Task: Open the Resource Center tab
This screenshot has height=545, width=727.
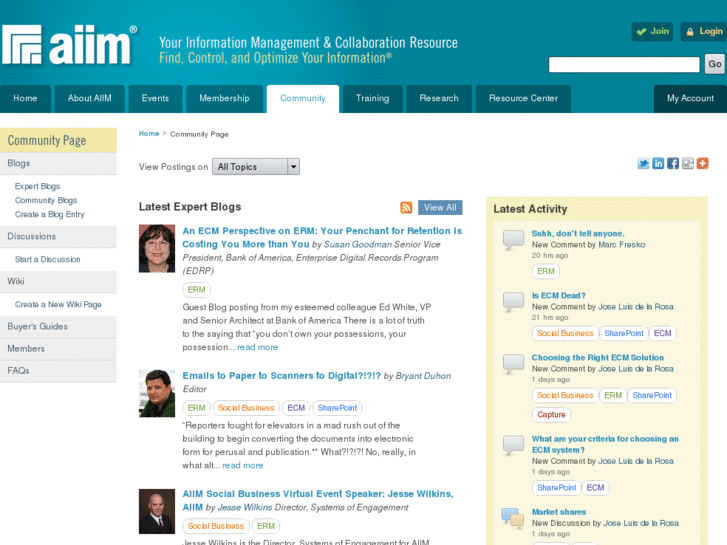Action: [x=523, y=98]
